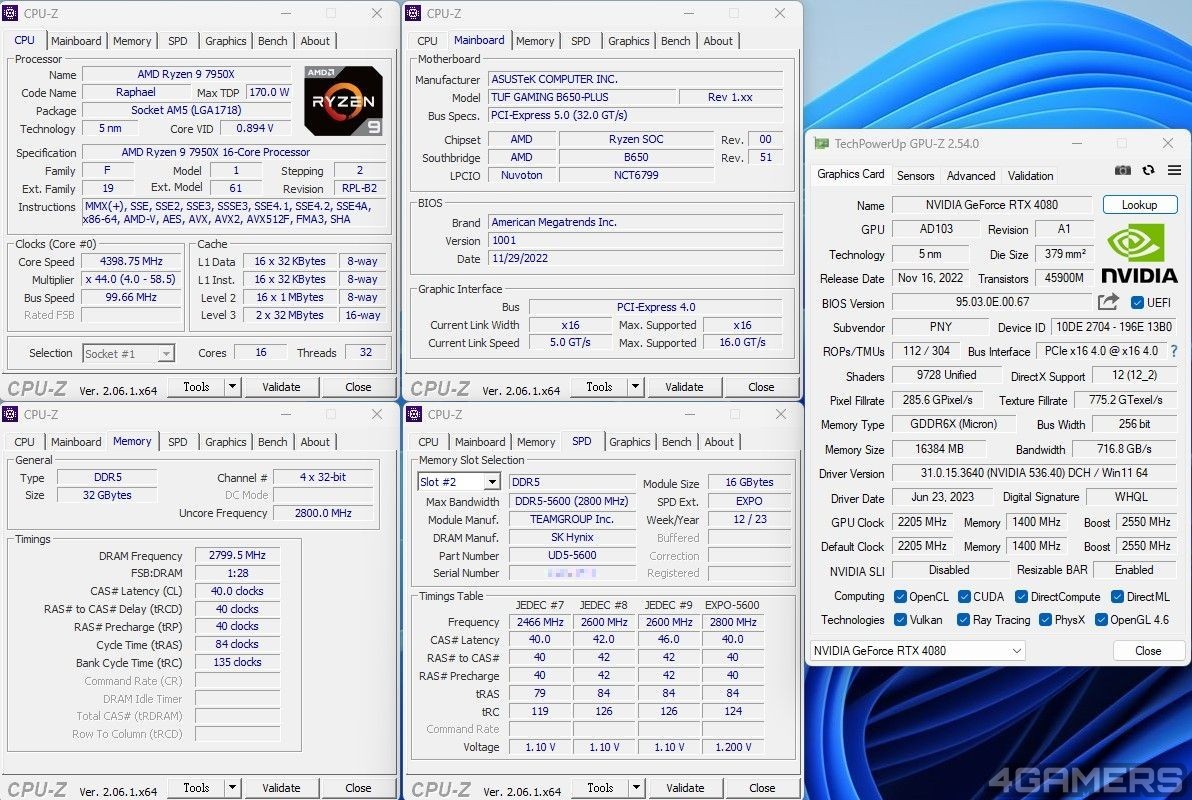Click the PCI-Express 4.0 bus value in Graphic Interface
Image resolution: width=1192 pixels, height=800 pixels.
pos(656,307)
